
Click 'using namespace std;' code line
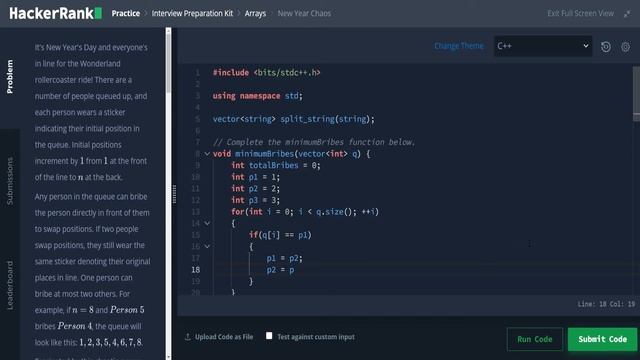tap(258, 96)
